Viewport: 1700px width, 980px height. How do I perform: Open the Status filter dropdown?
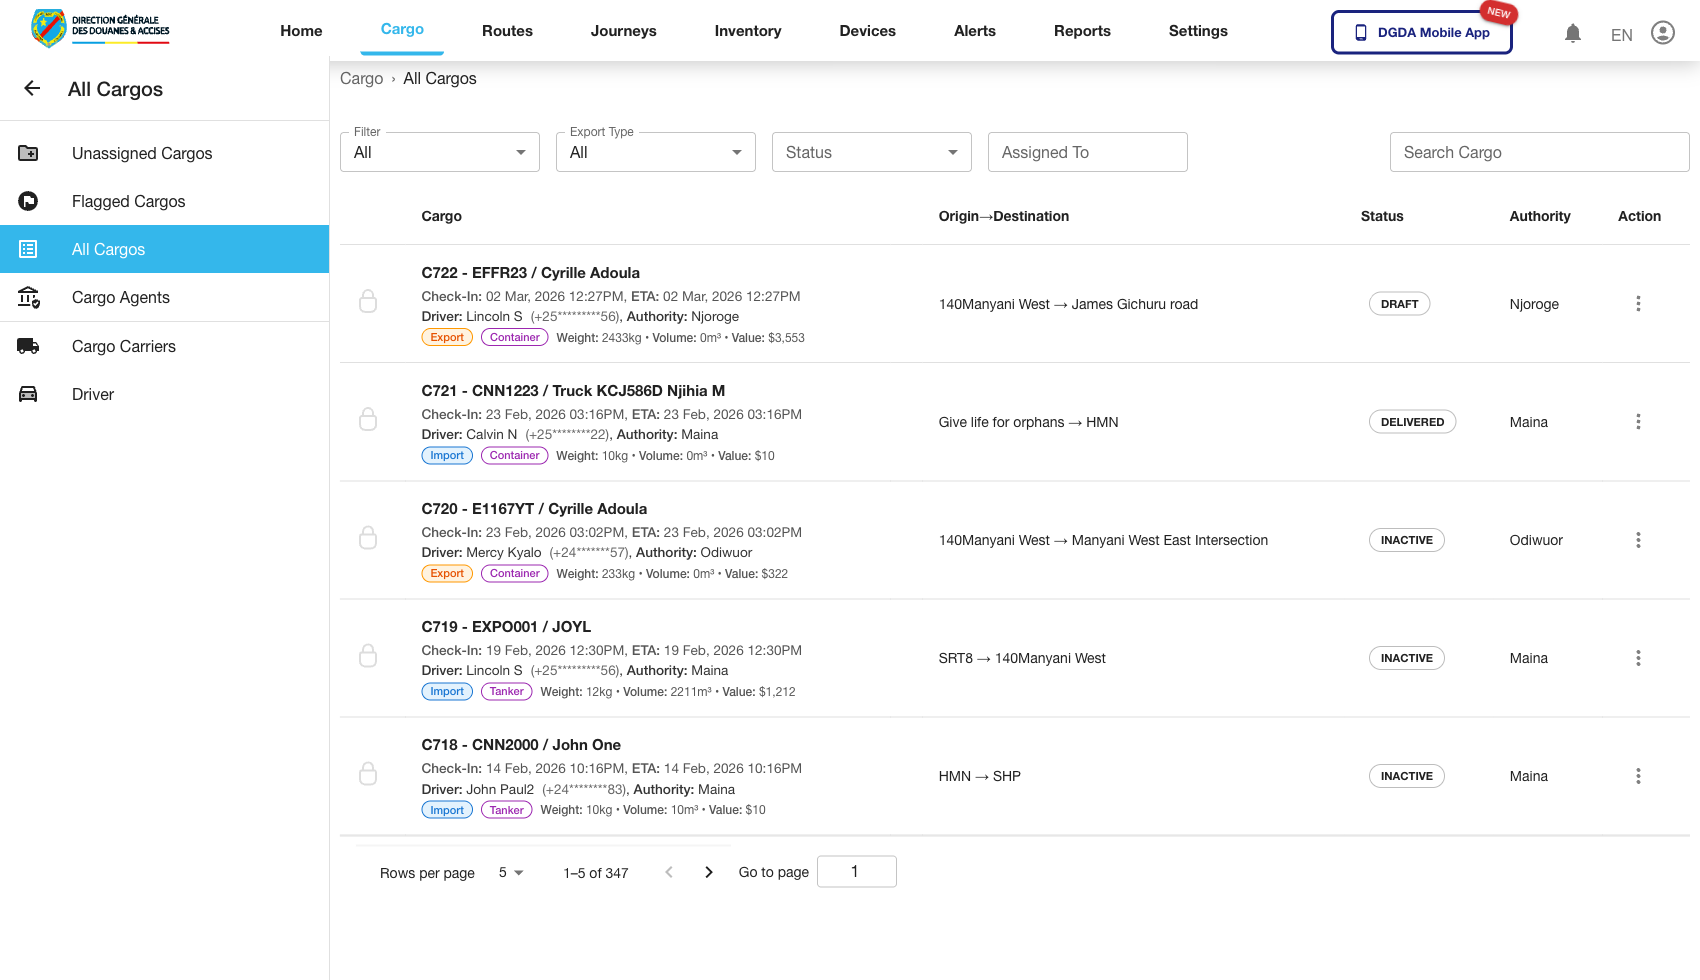(871, 152)
